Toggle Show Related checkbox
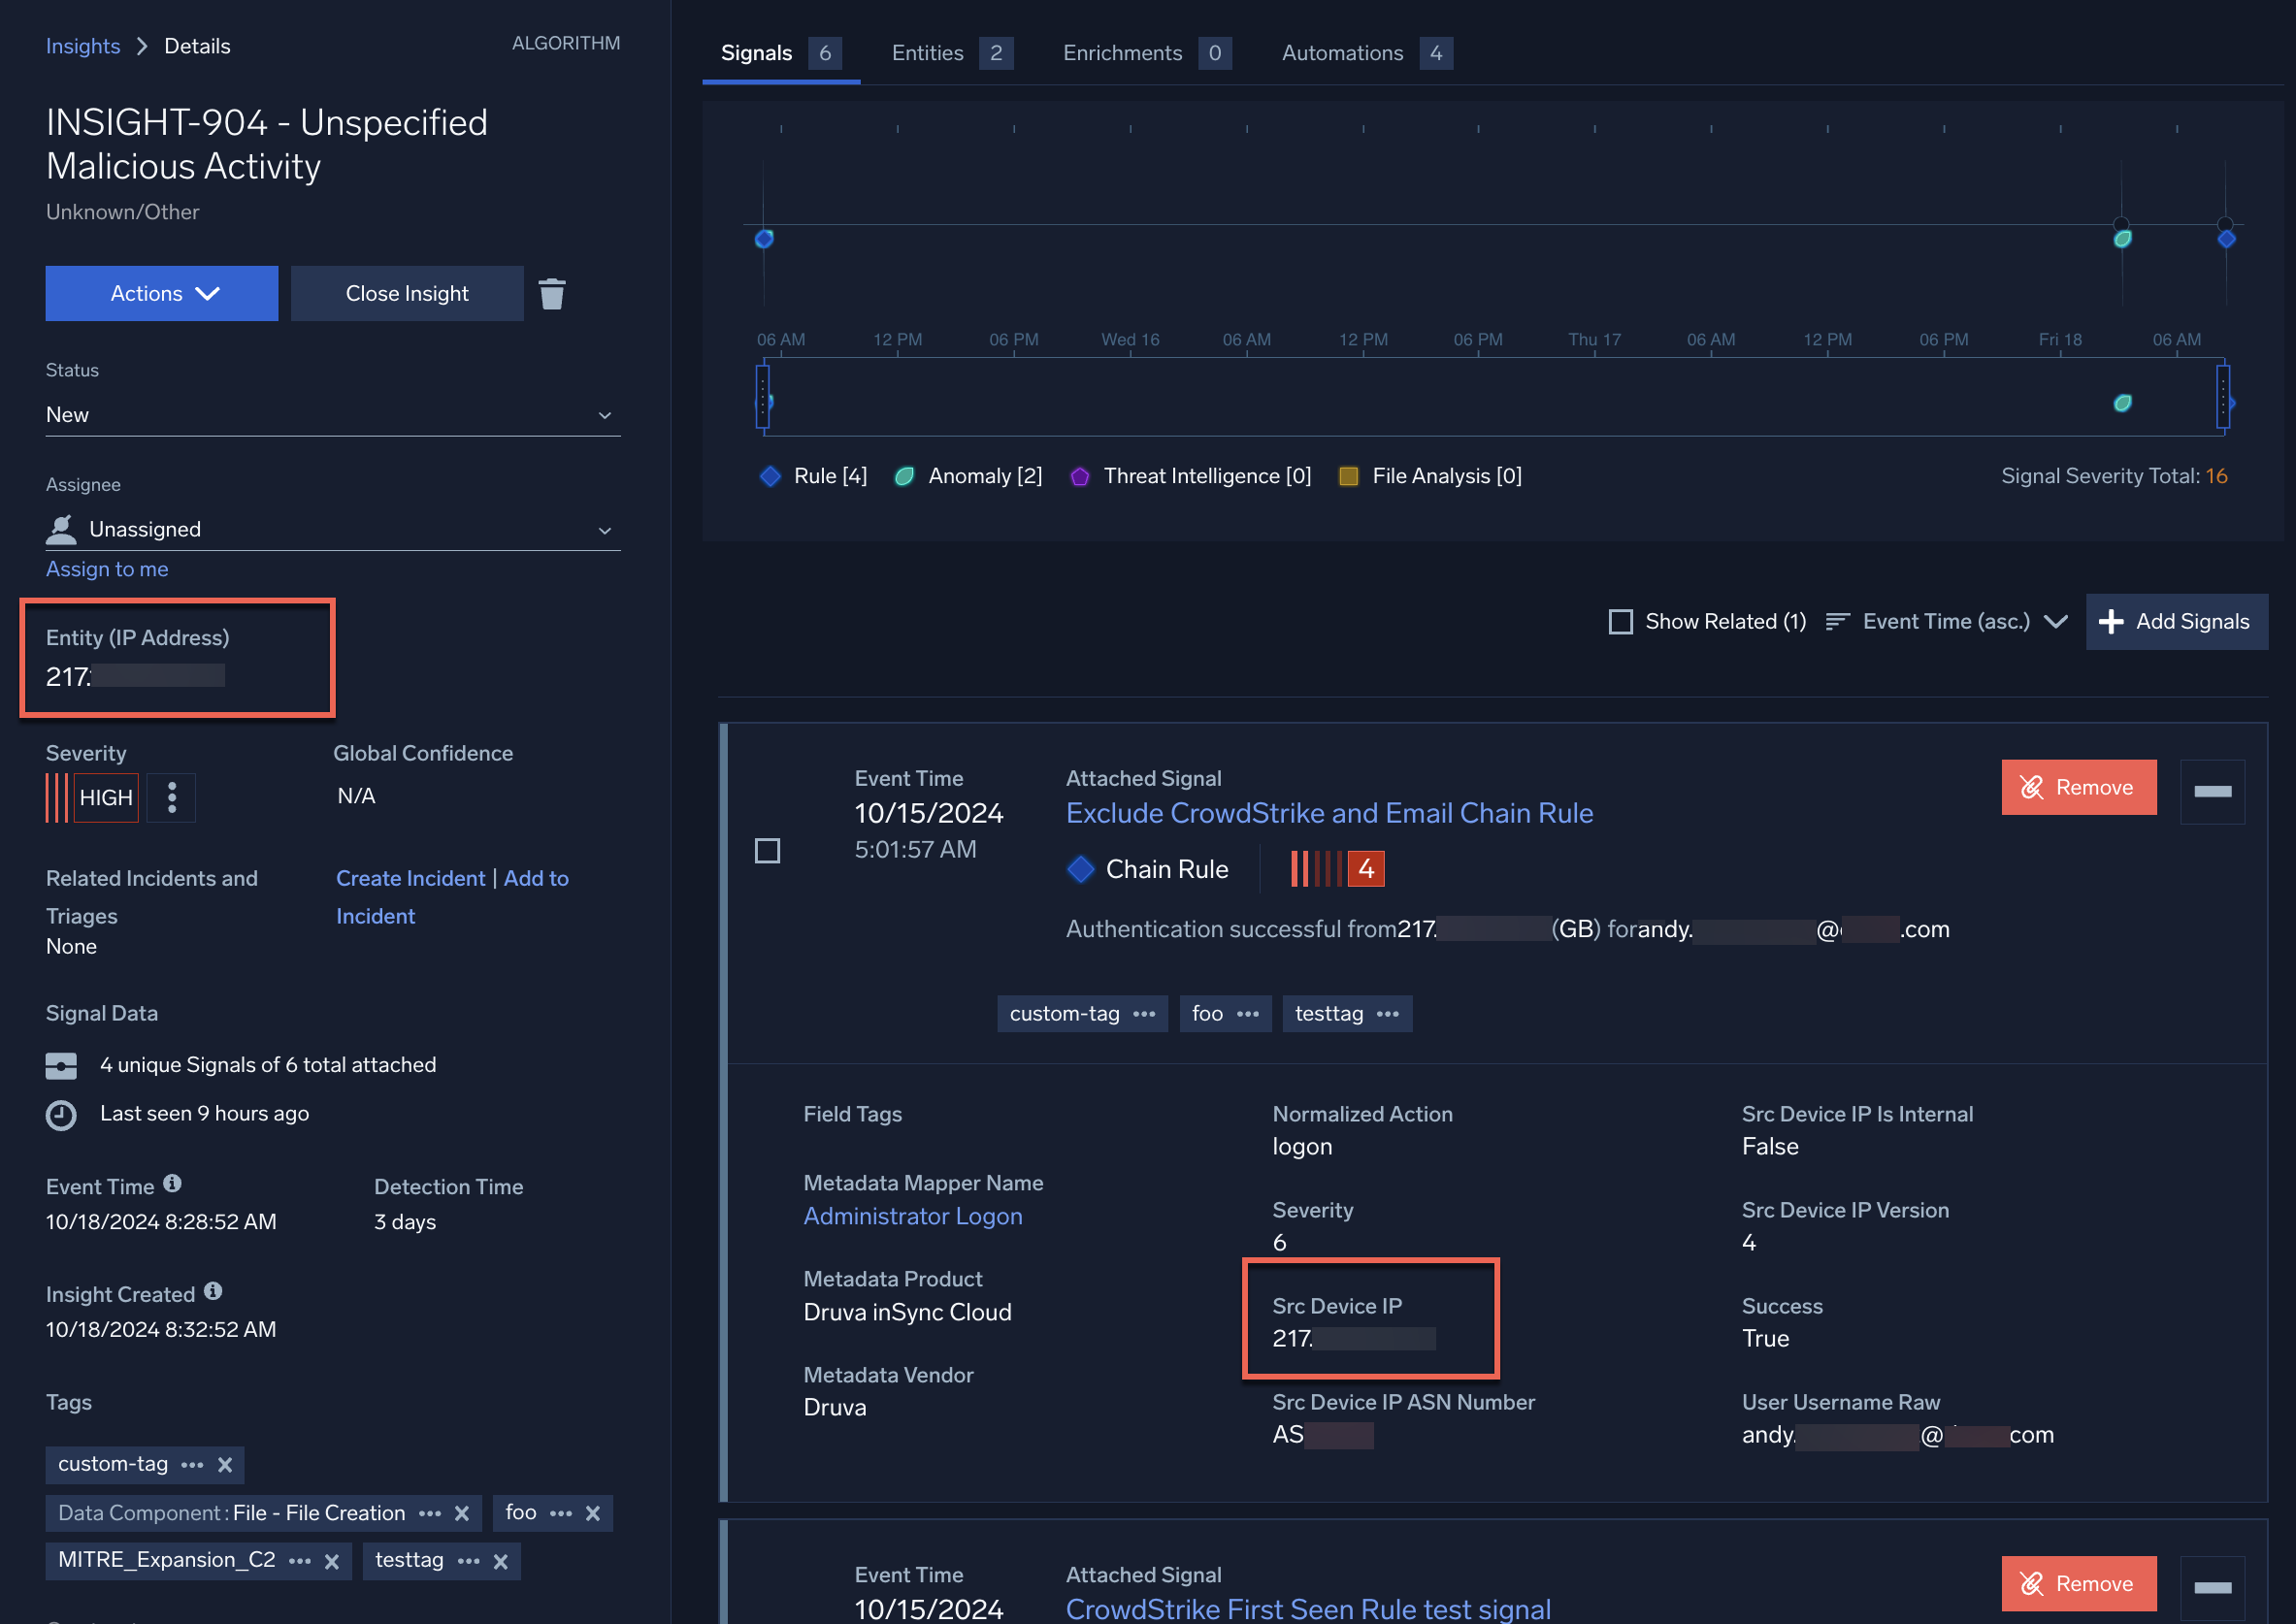 (x=1620, y=622)
